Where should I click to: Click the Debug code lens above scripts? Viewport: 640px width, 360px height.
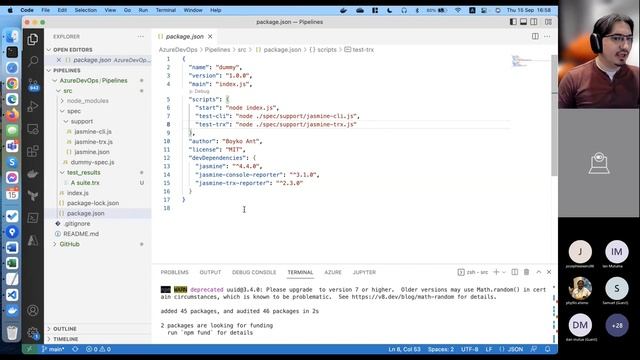coord(199,91)
